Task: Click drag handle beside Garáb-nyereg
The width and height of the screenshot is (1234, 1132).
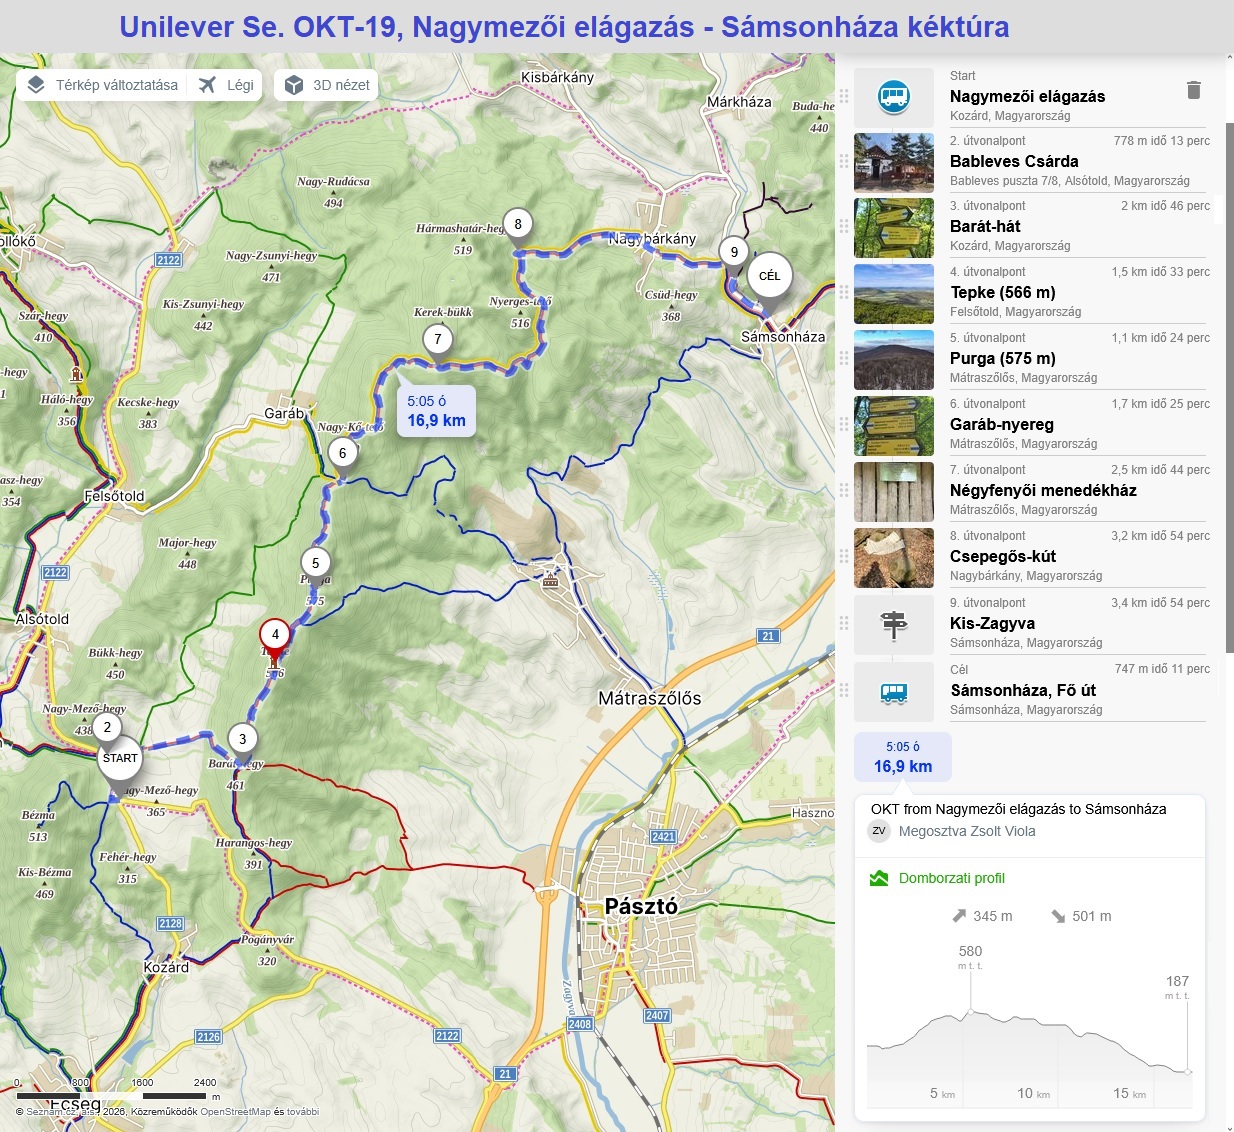Action: click(844, 424)
